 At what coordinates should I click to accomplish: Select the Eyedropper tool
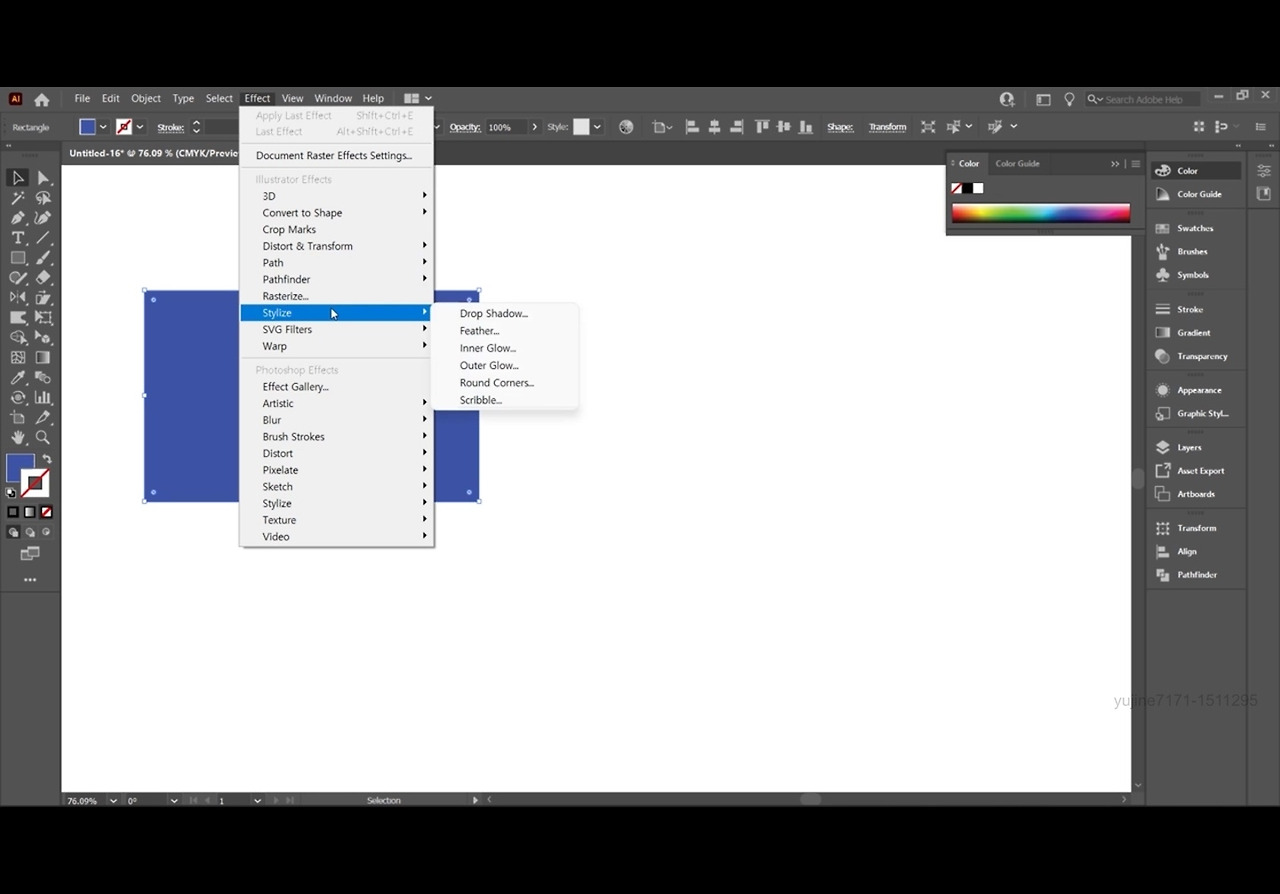[x=18, y=377]
